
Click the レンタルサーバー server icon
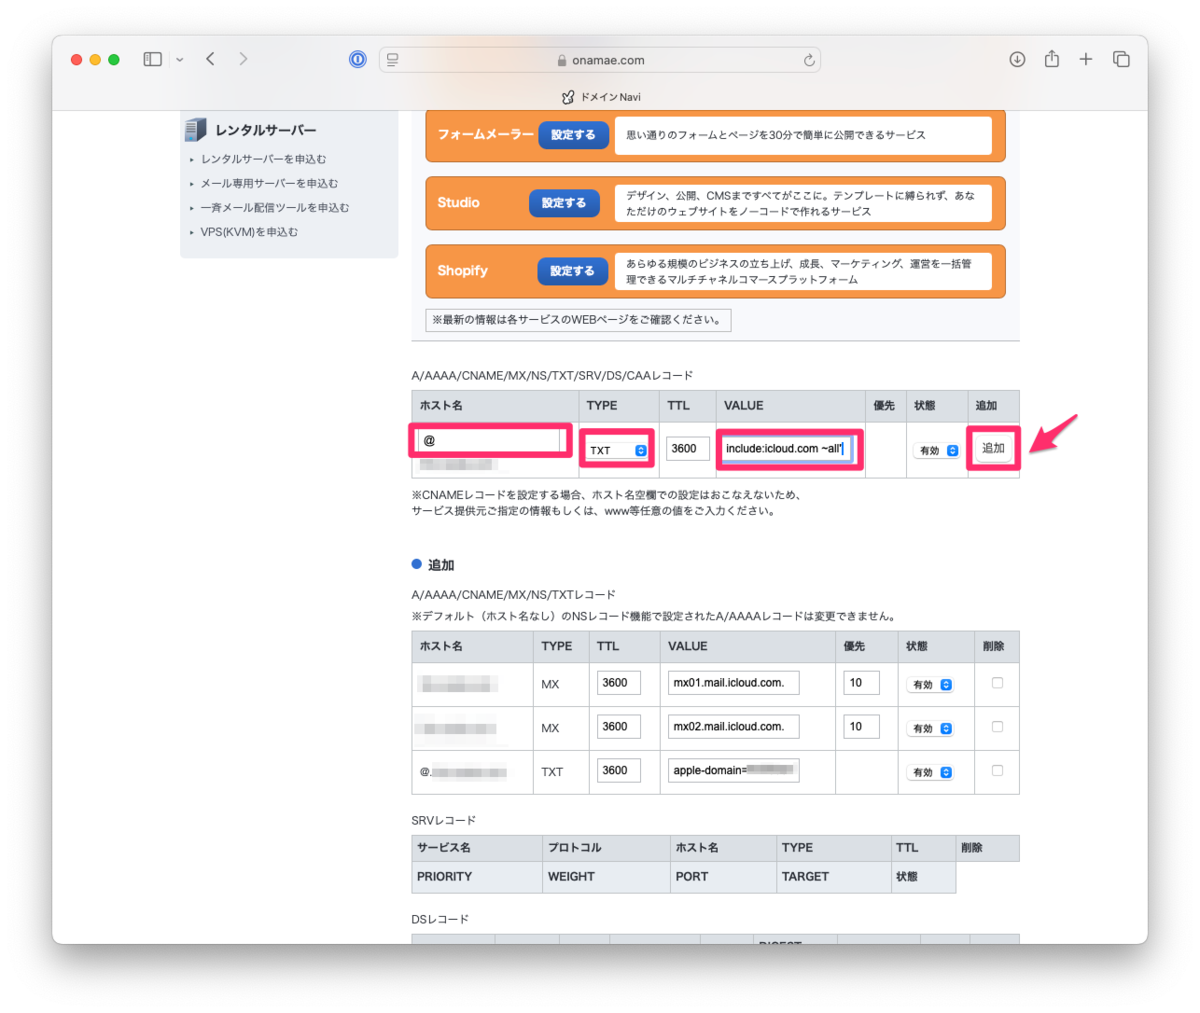tap(195, 129)
